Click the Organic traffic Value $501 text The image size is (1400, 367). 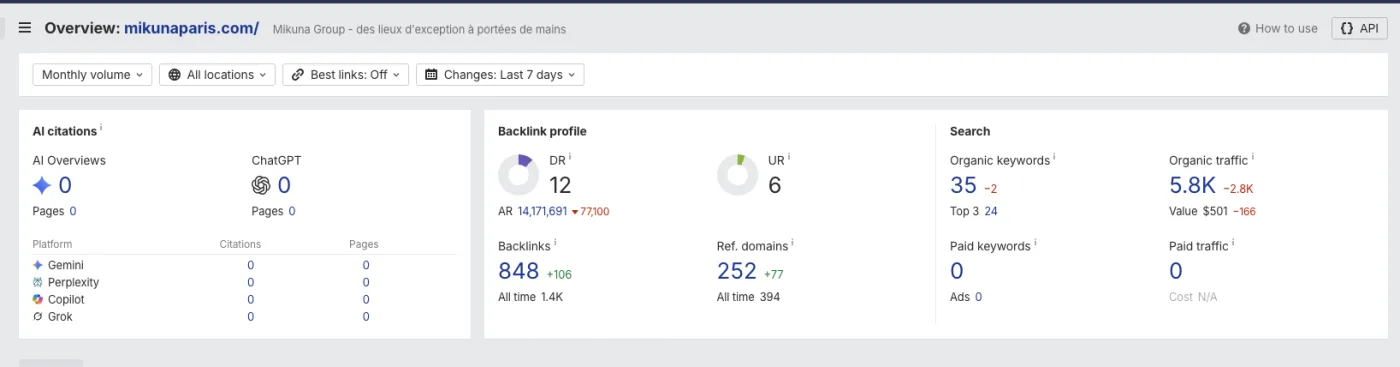(x=1198, y=211)
